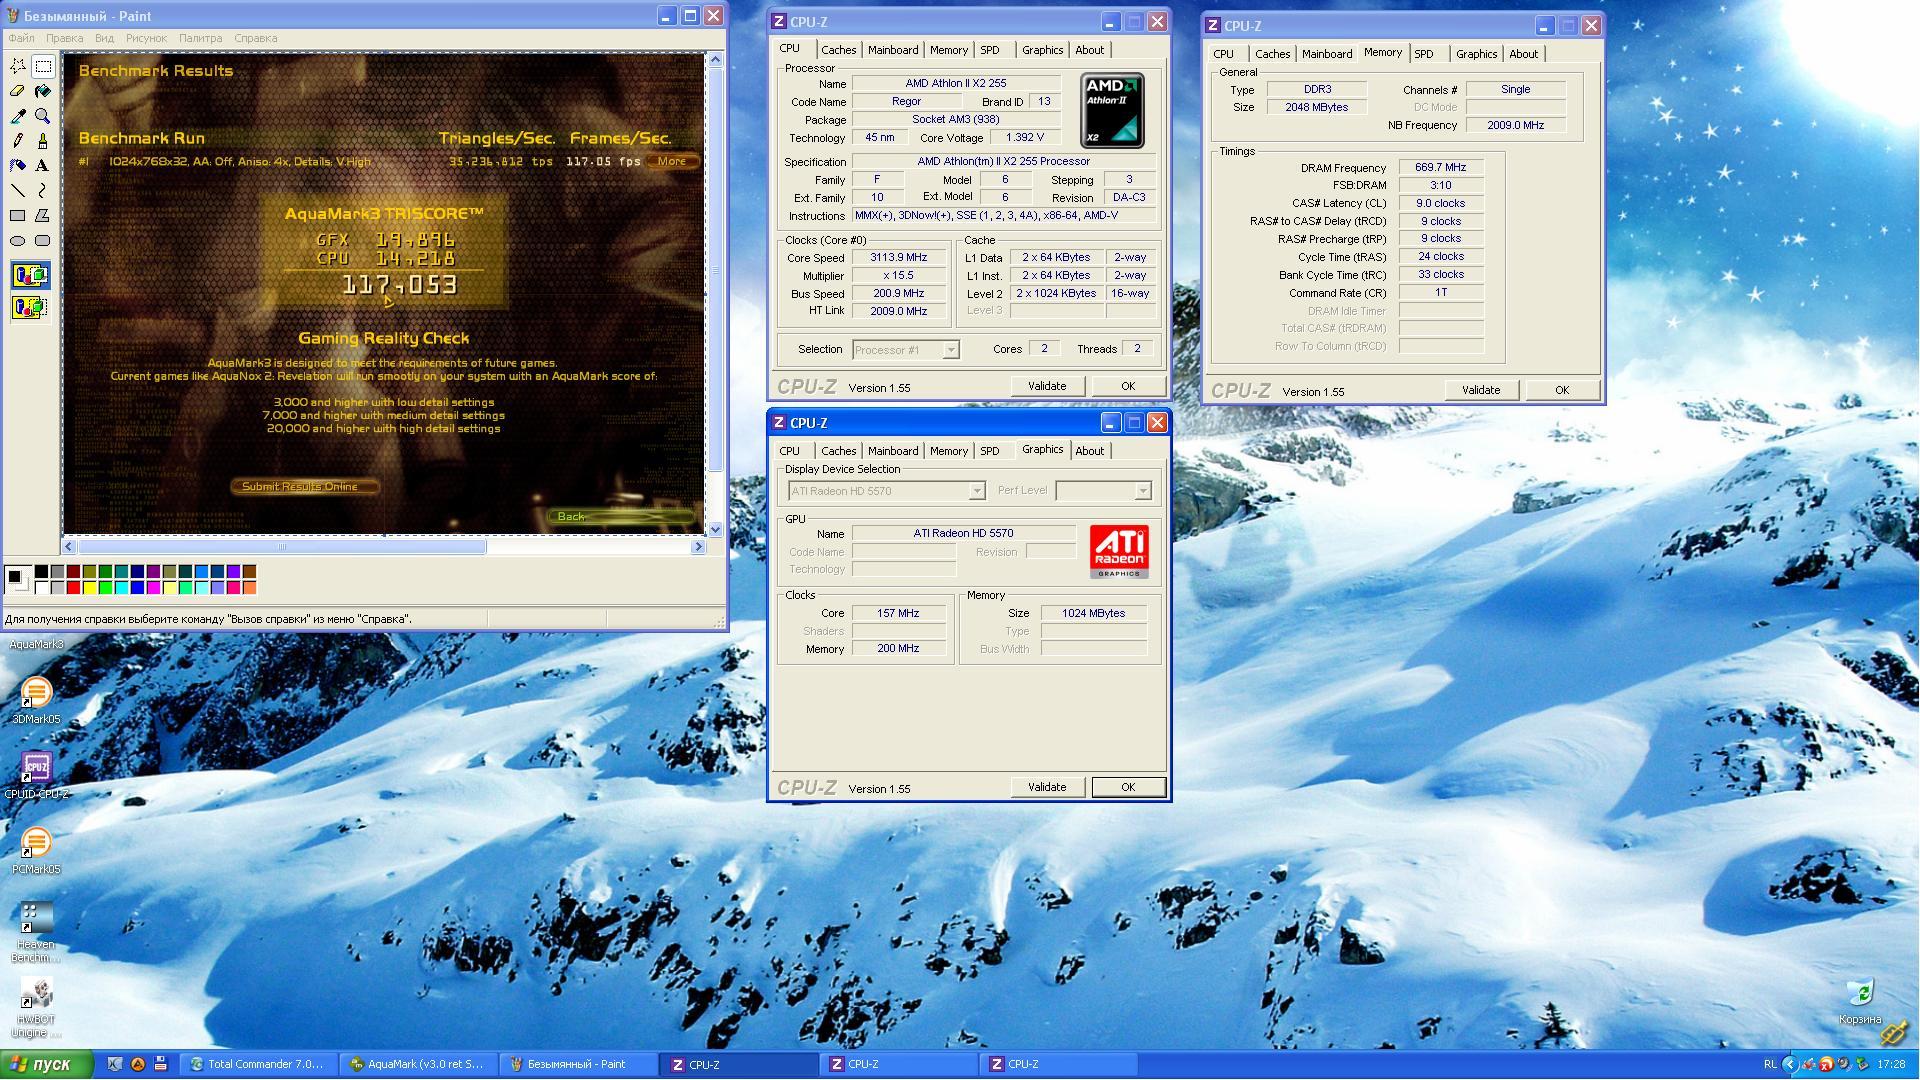Pick the Rectangle shape tool
The height and width of the screenshot is (1080, 1920).
coord(18,216)
